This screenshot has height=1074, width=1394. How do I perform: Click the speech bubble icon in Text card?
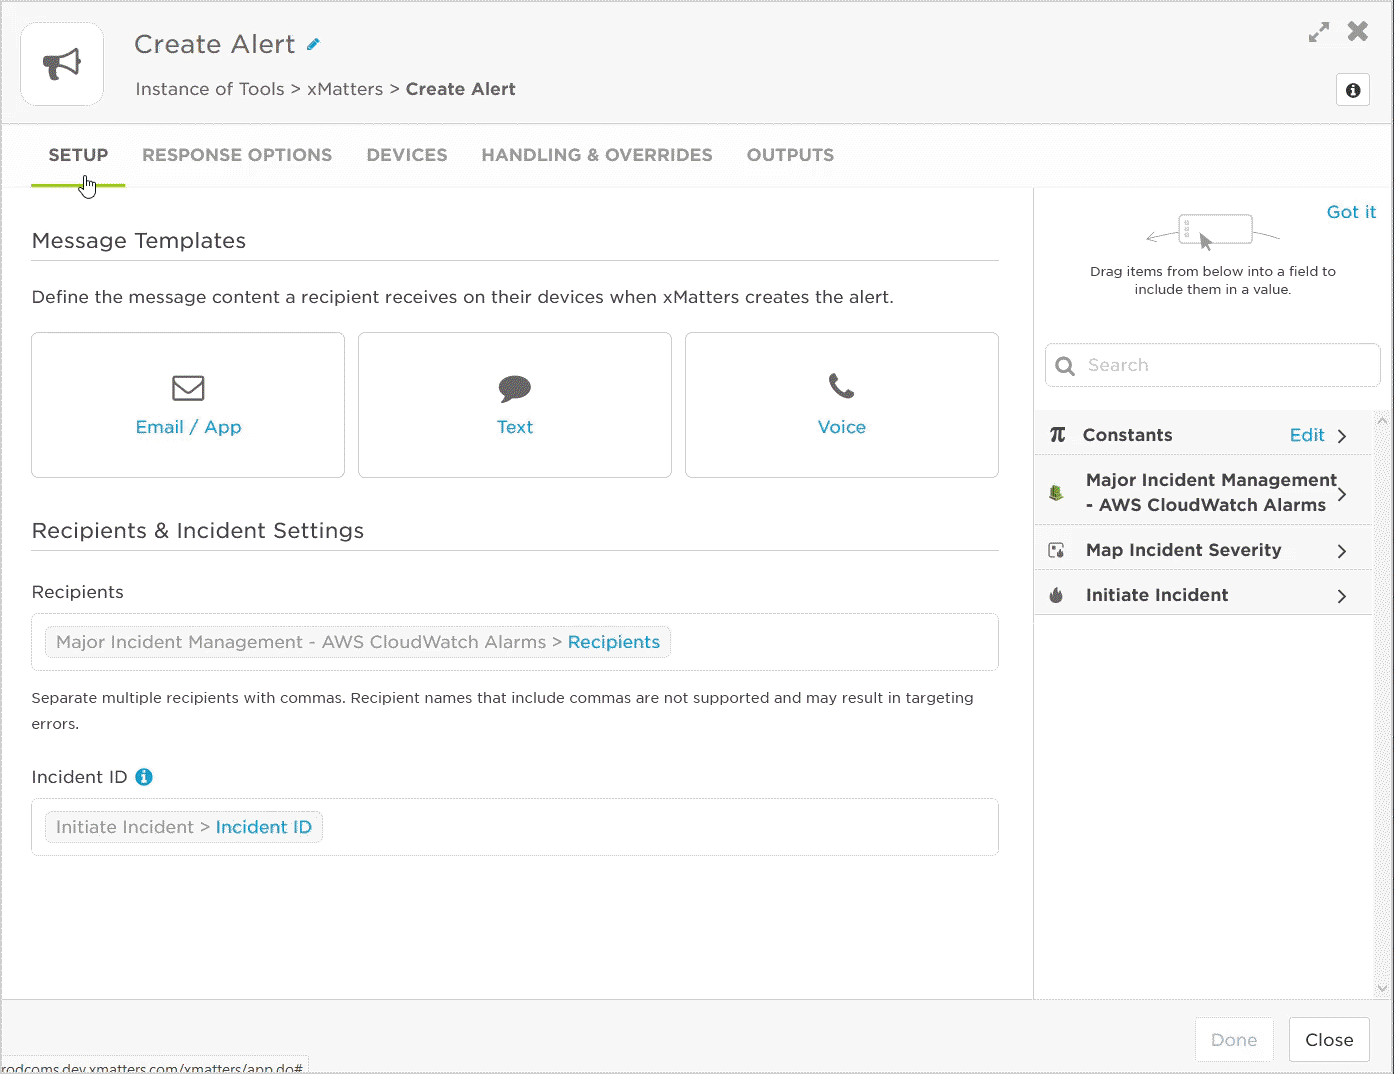pyautogui.click(x=515, y=388)
